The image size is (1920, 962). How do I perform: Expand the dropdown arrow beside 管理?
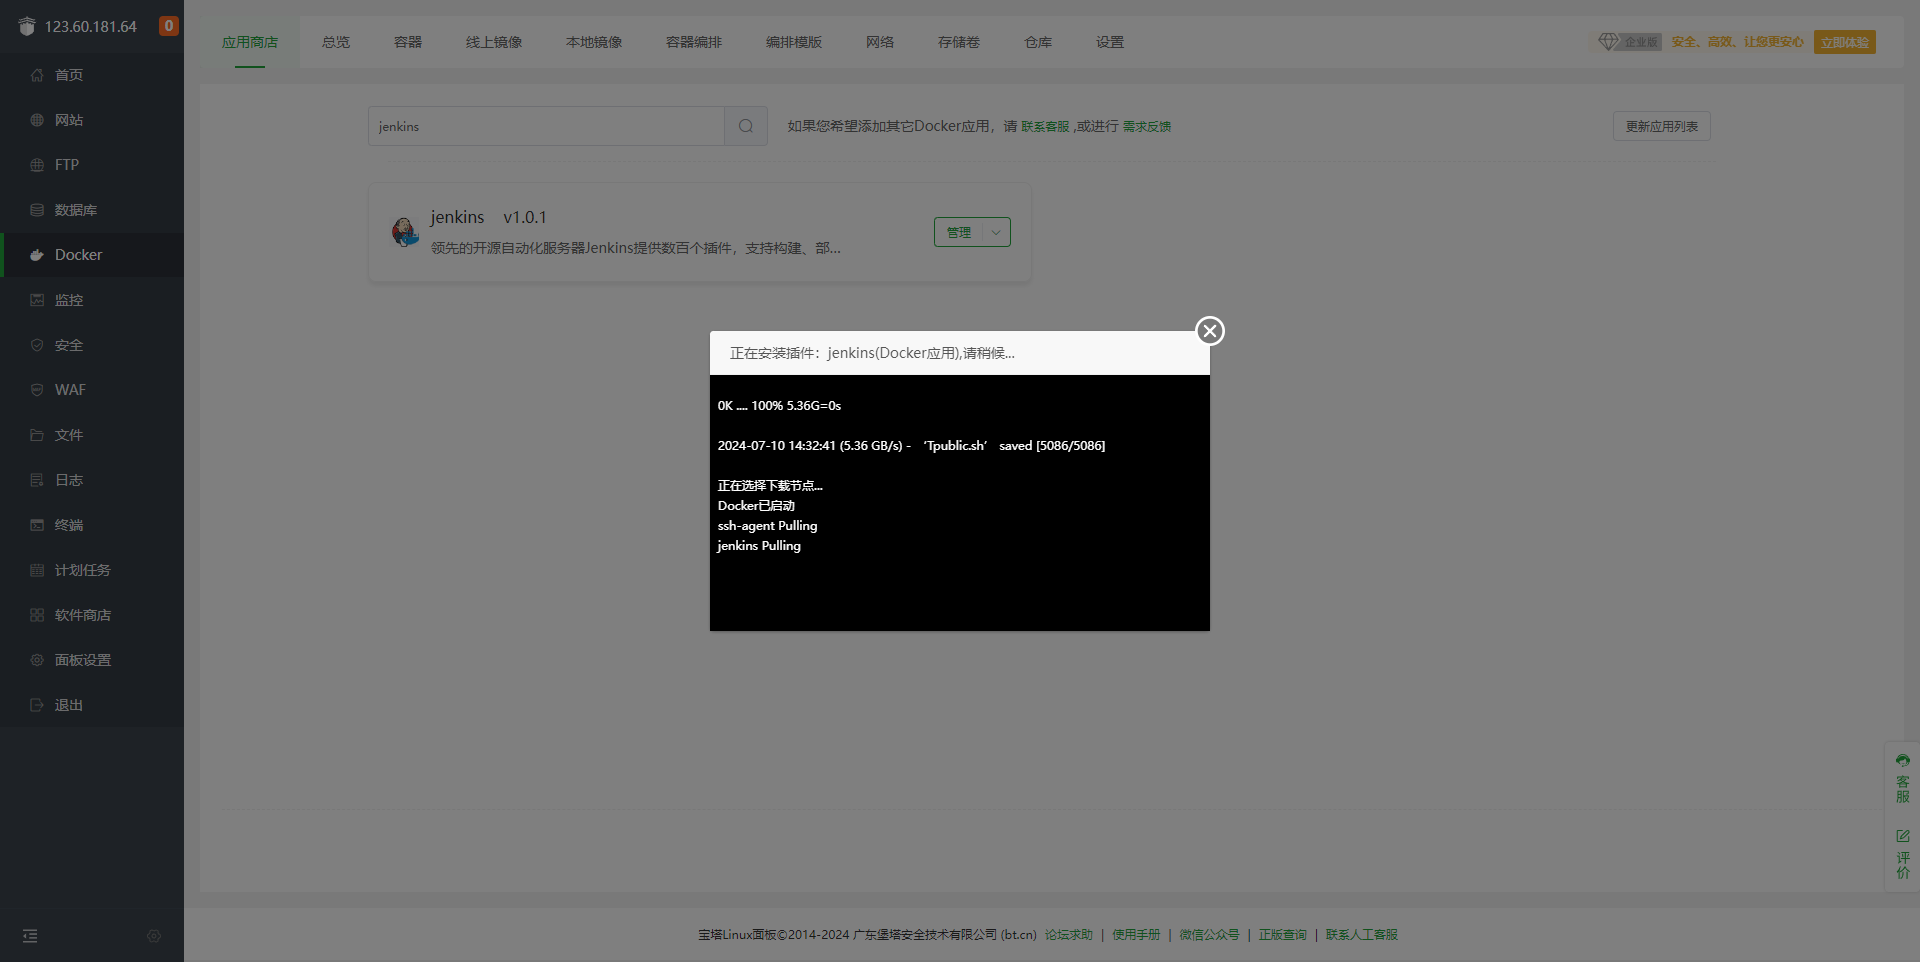[x=996, y=232]
